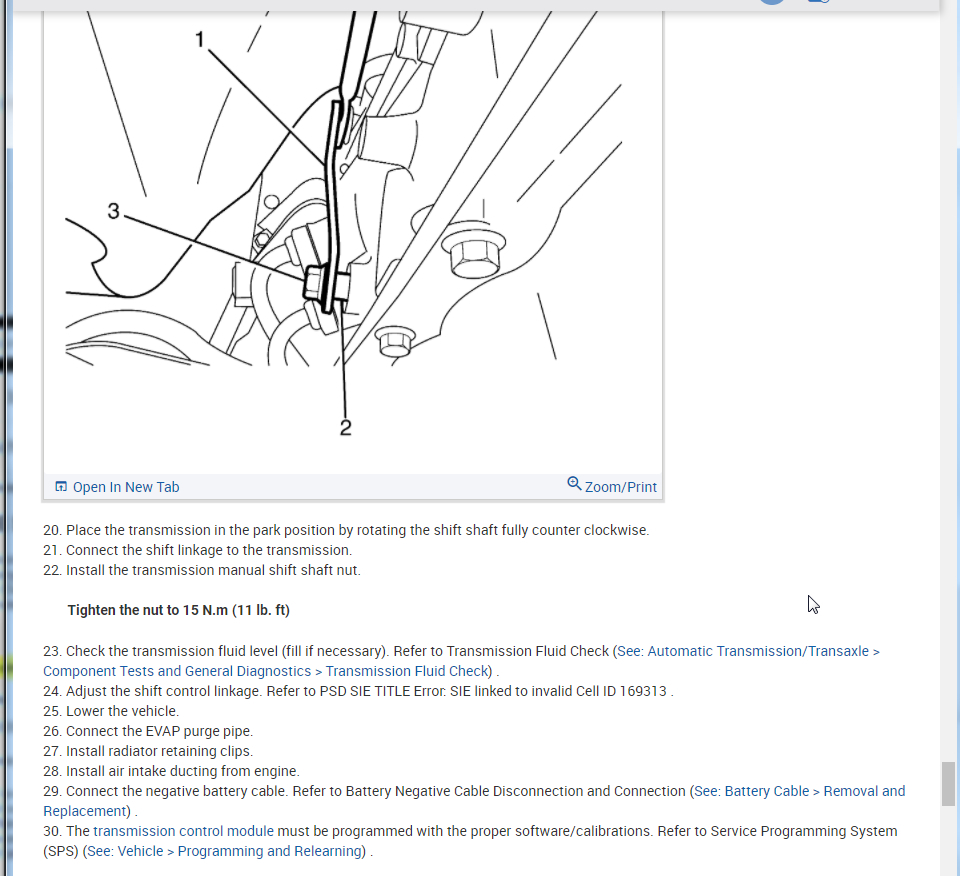Click the Replacement link continuation in step 29
Viewport: 960px width, 876px height.
84,811
